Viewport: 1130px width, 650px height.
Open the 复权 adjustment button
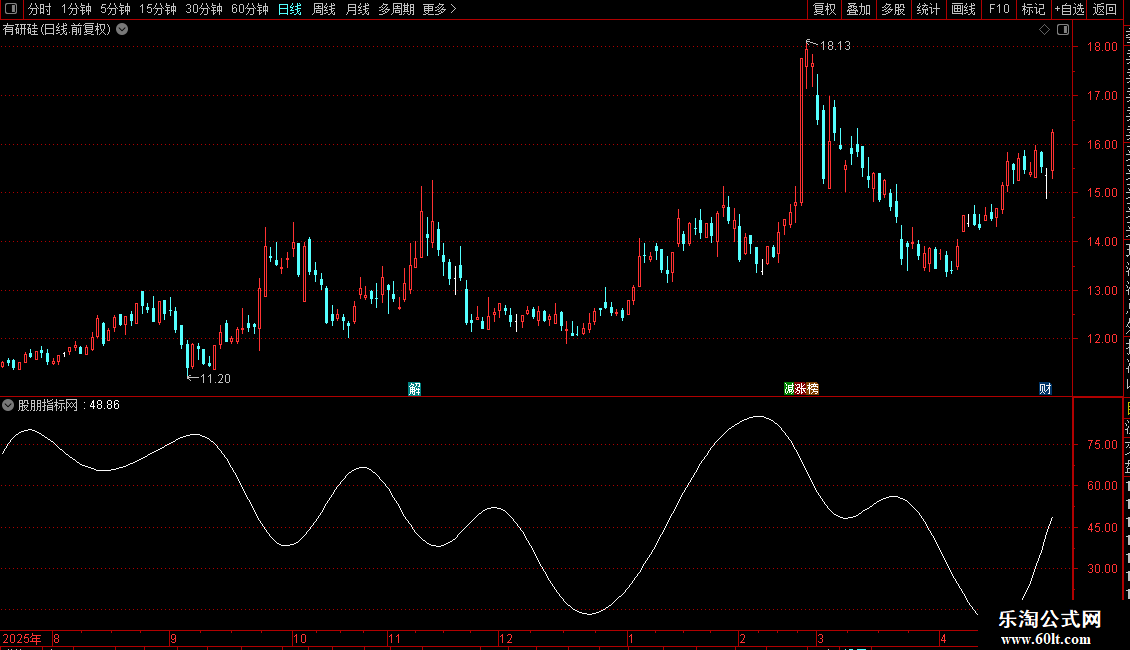click(824, 9)
